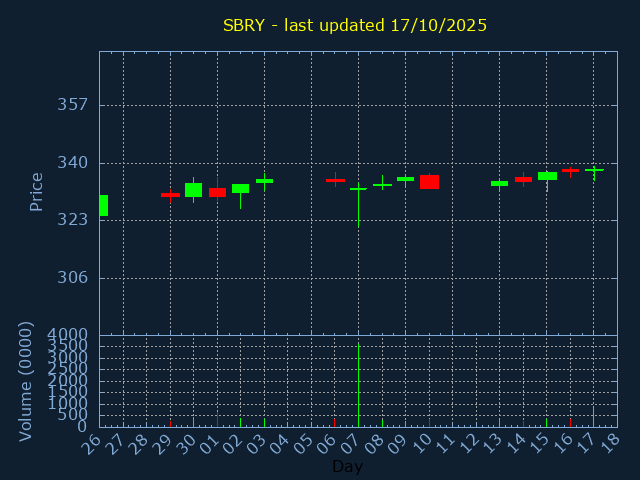
Task: Click the Day x-axis title
Action: point(347,467)
